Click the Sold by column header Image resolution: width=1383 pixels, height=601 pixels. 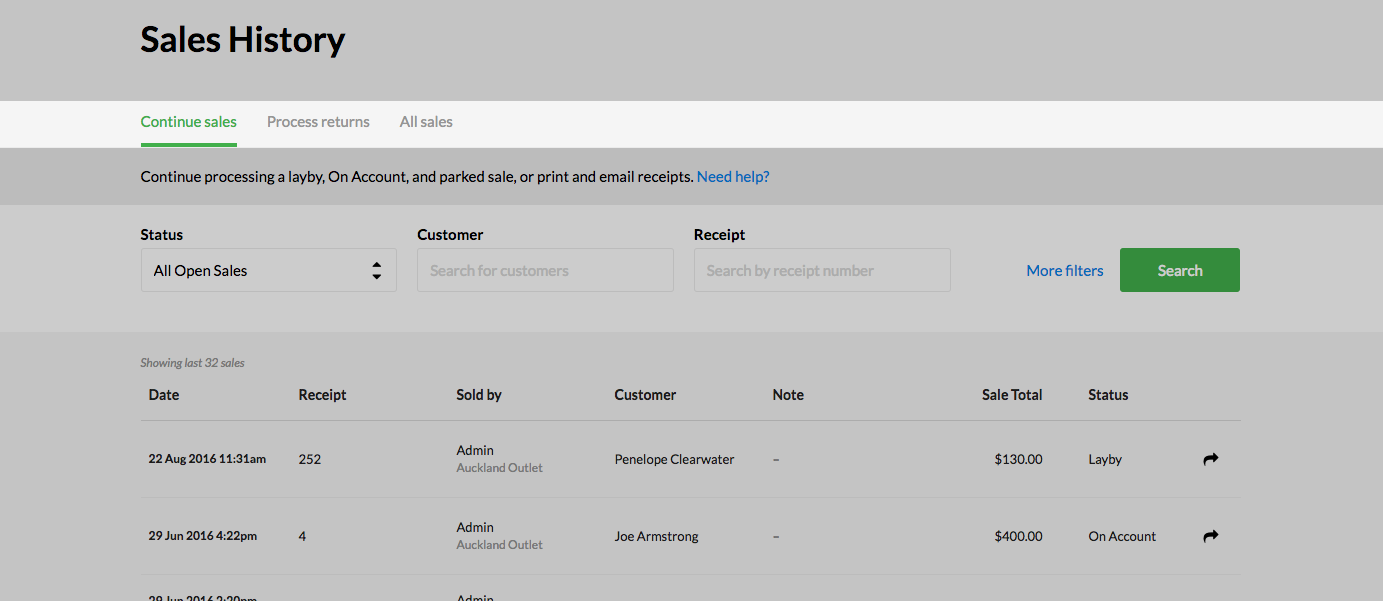479,395
